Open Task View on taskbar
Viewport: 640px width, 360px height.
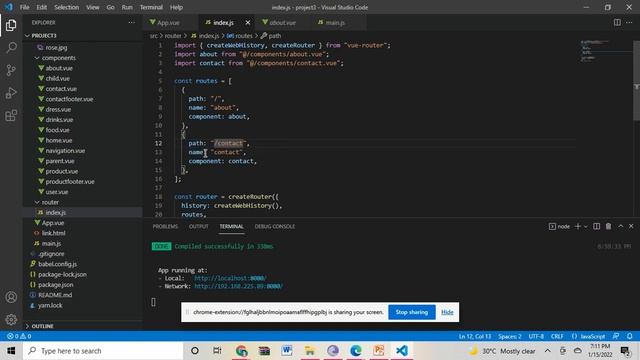[x=217, y=351]
